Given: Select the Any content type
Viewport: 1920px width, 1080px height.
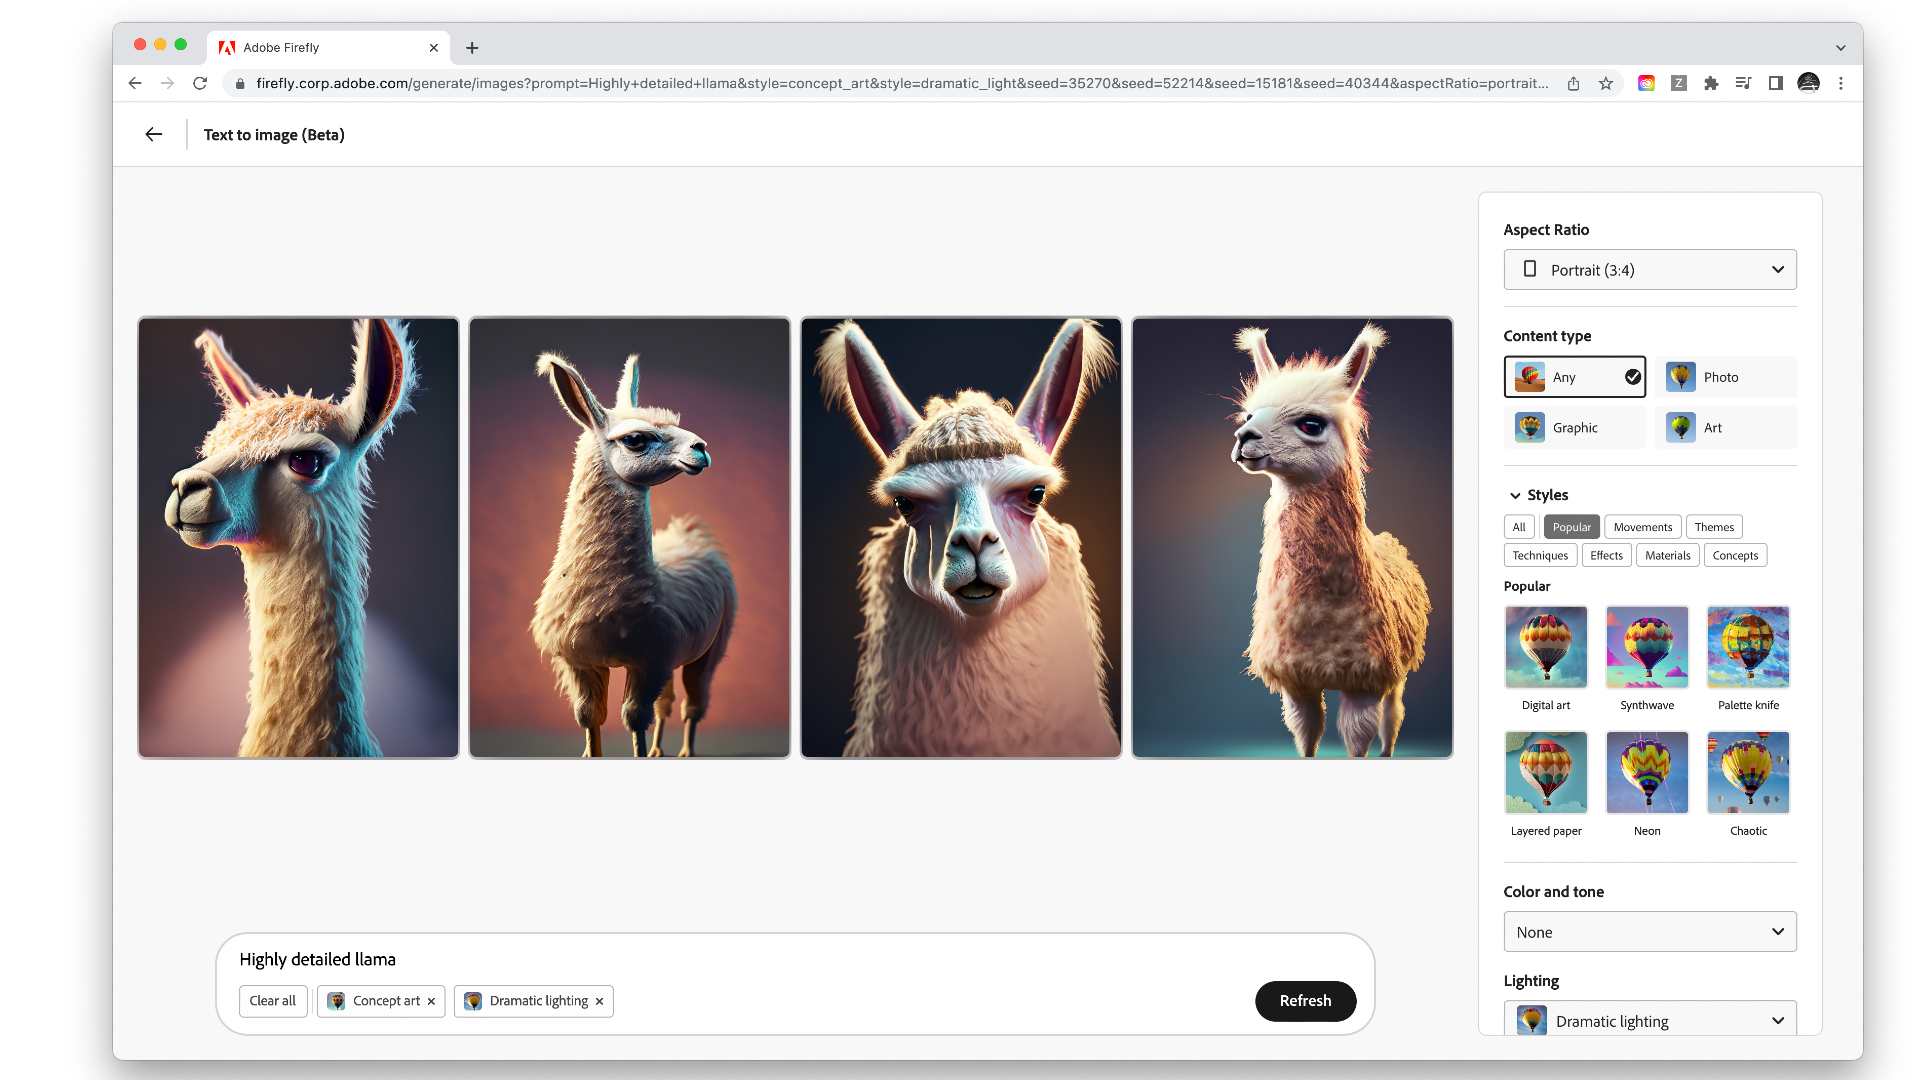Looking at the screenshot, I should pos(1575,377).
